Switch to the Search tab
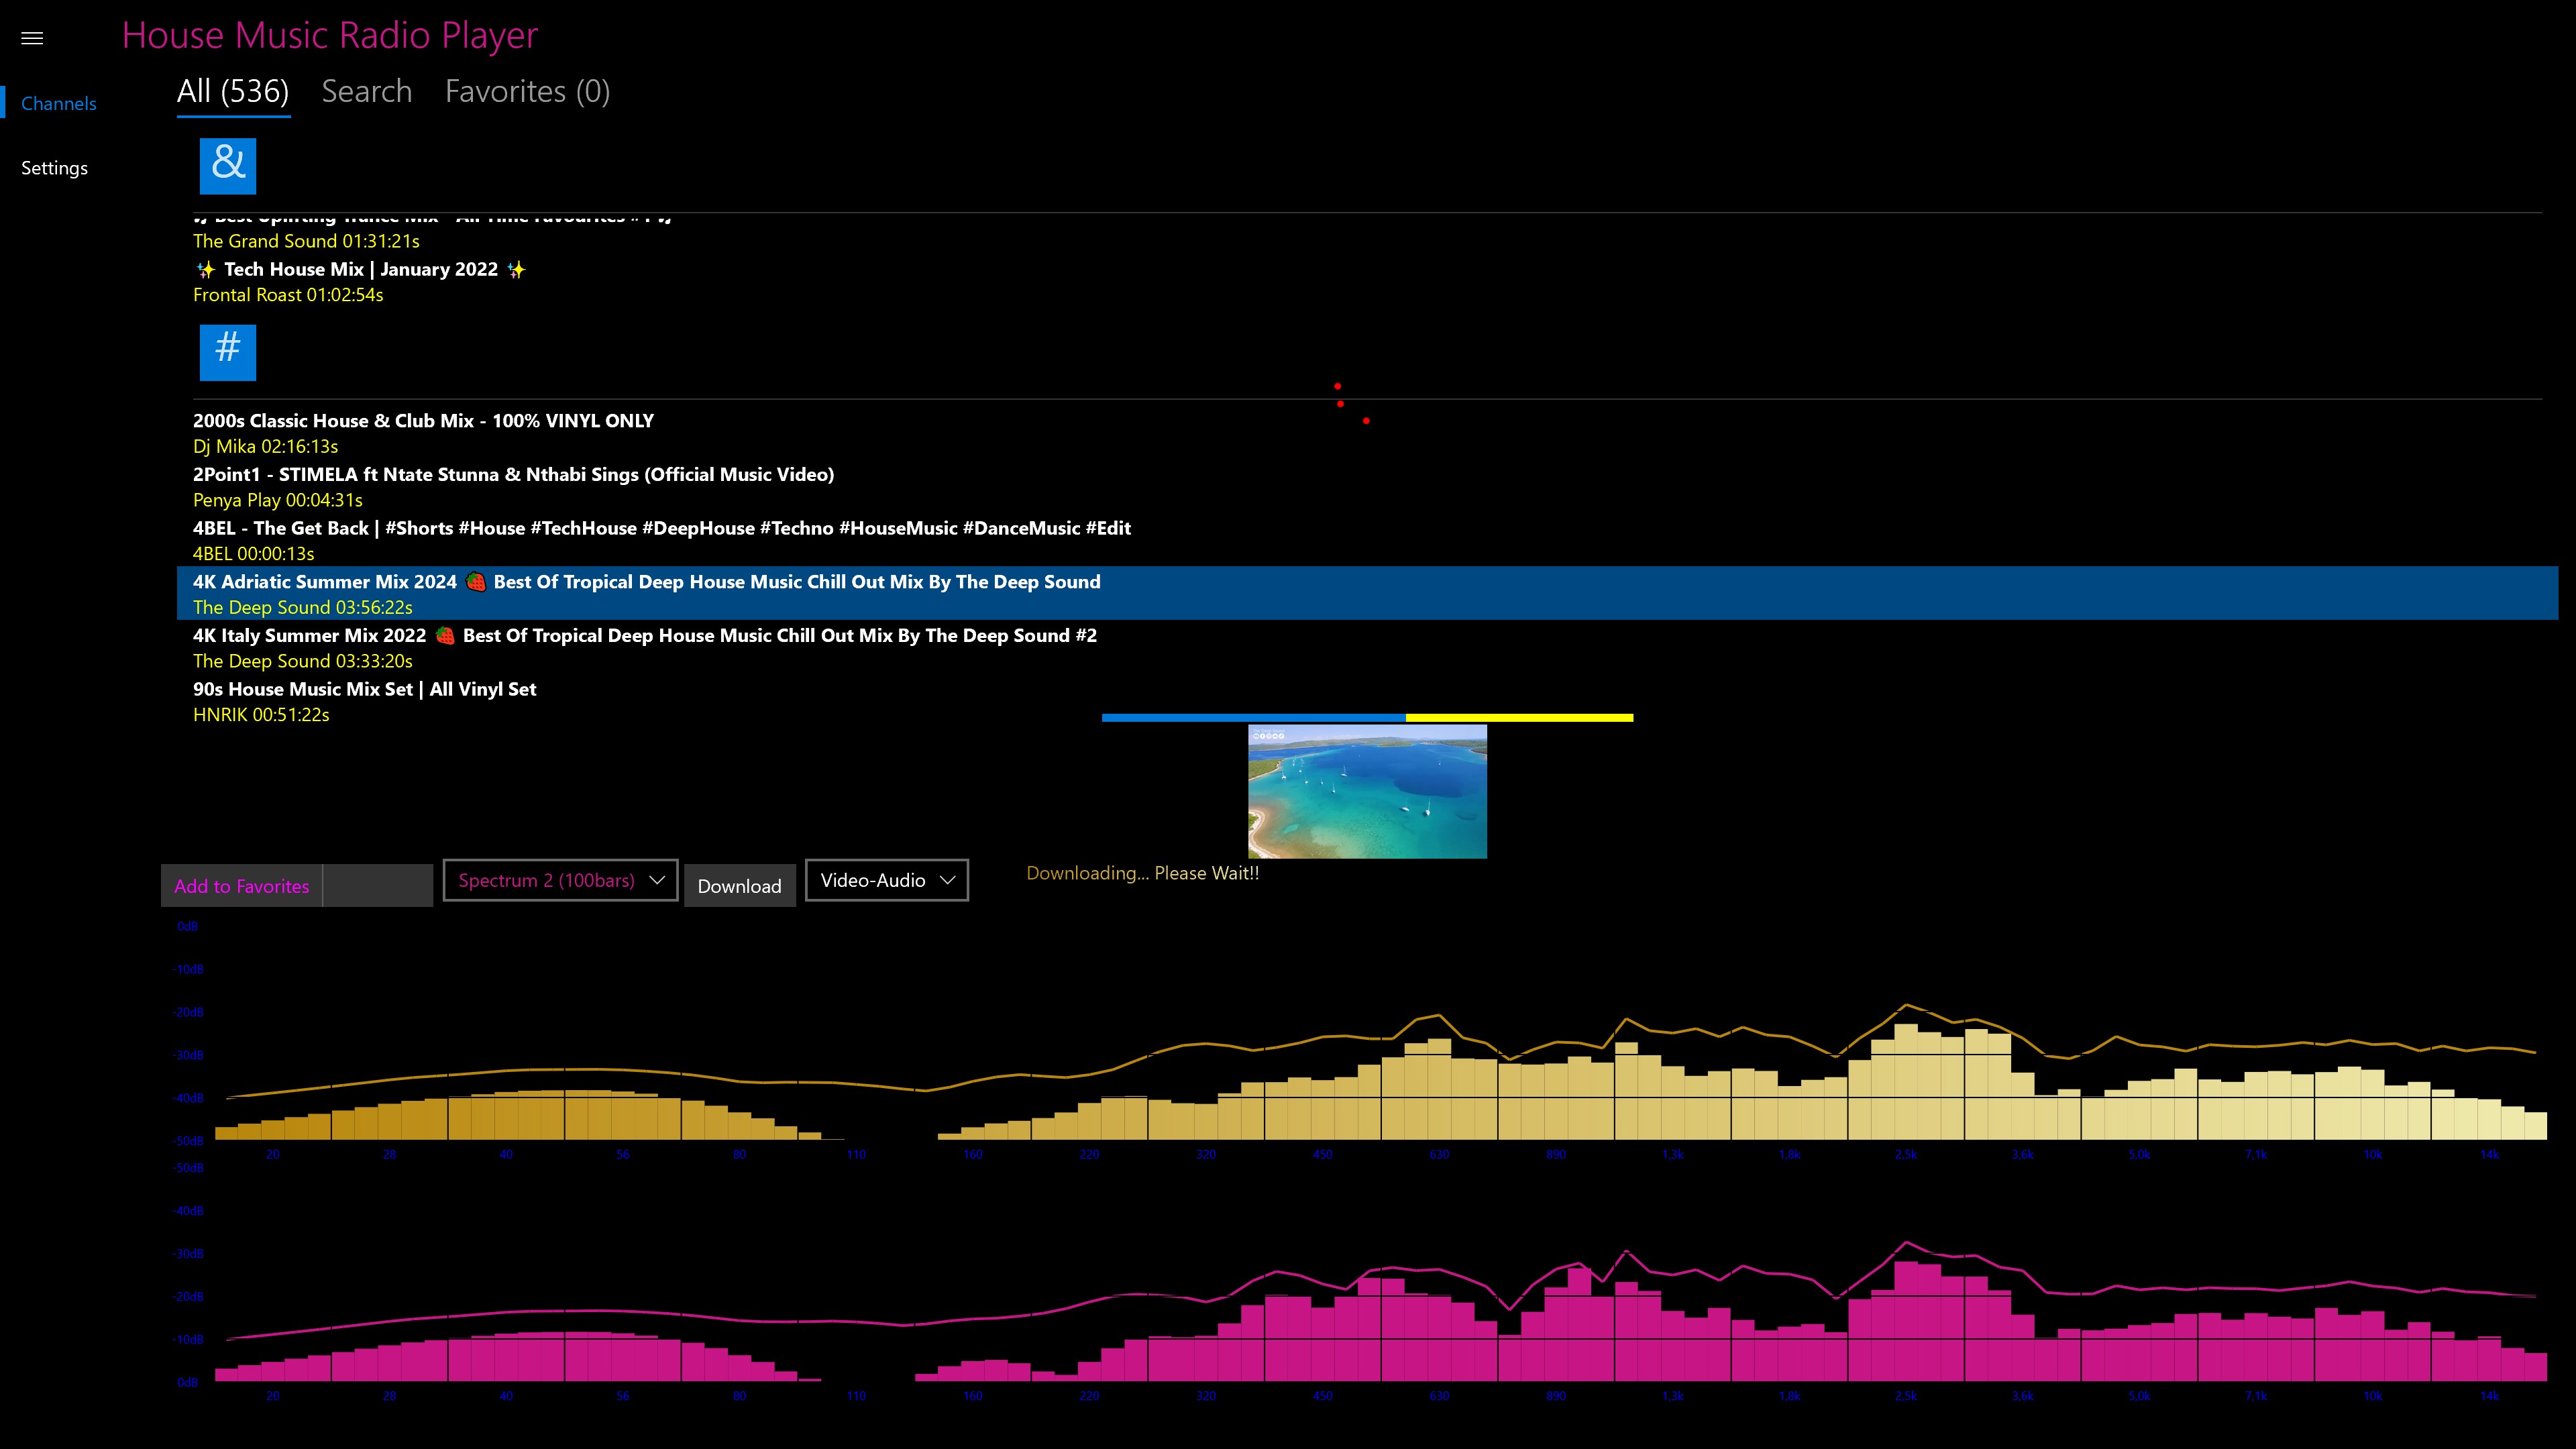 (x=366, y=92)
